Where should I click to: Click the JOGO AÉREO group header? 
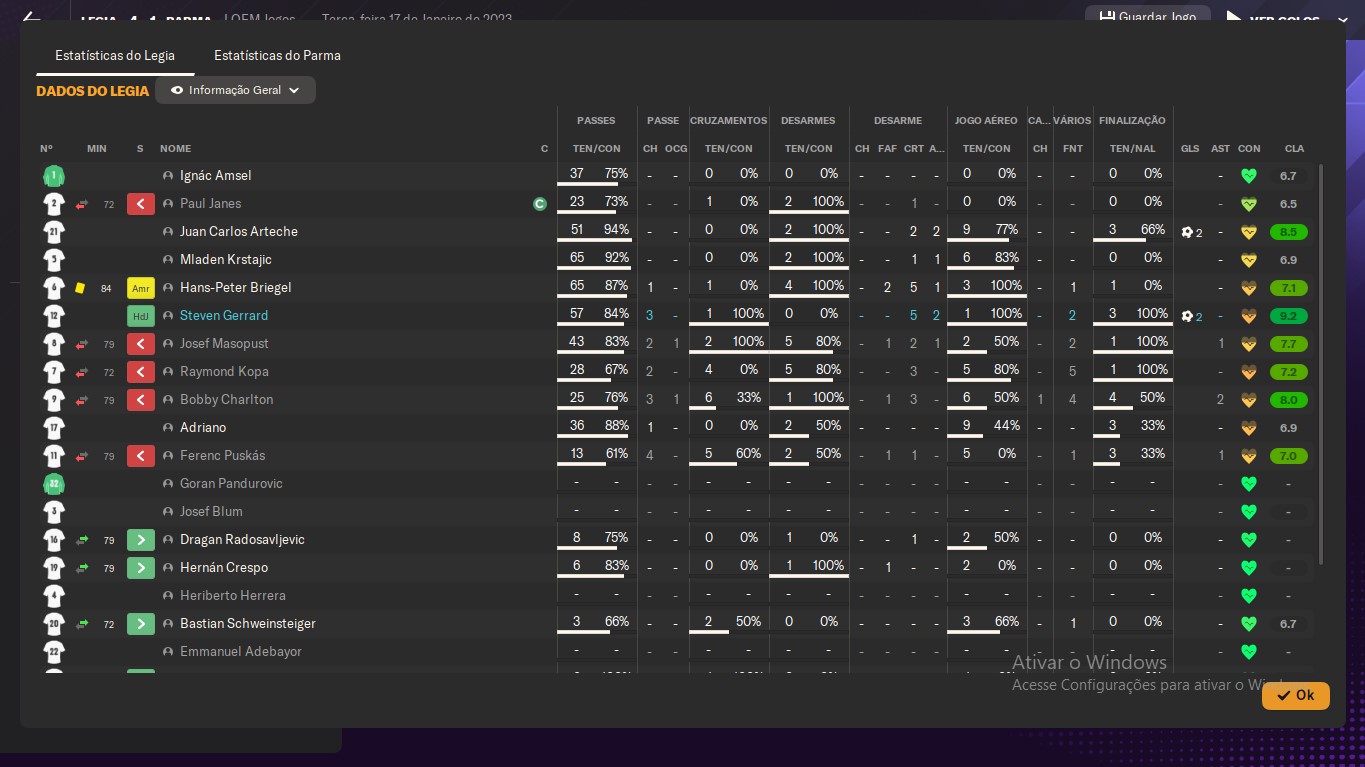[x=986, y=121]
